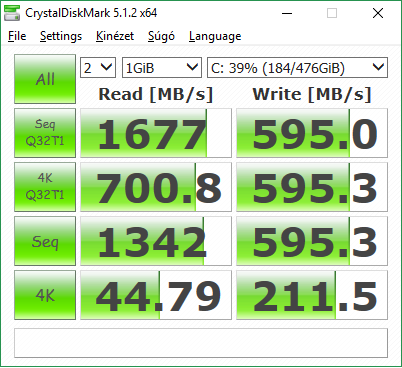This screenshot has width=402, height=368.
Task: Open the Kinézet menu
Action: point(115,36)
